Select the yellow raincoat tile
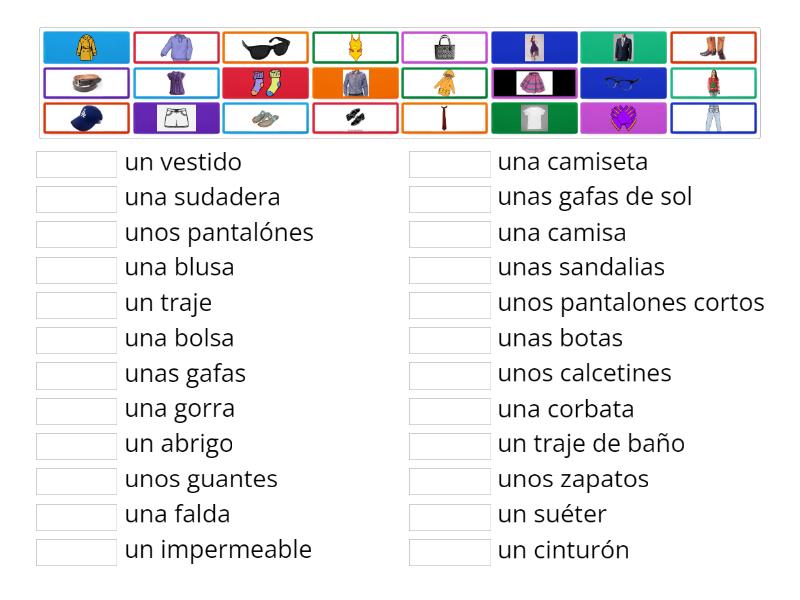 (x=85, y=45)
